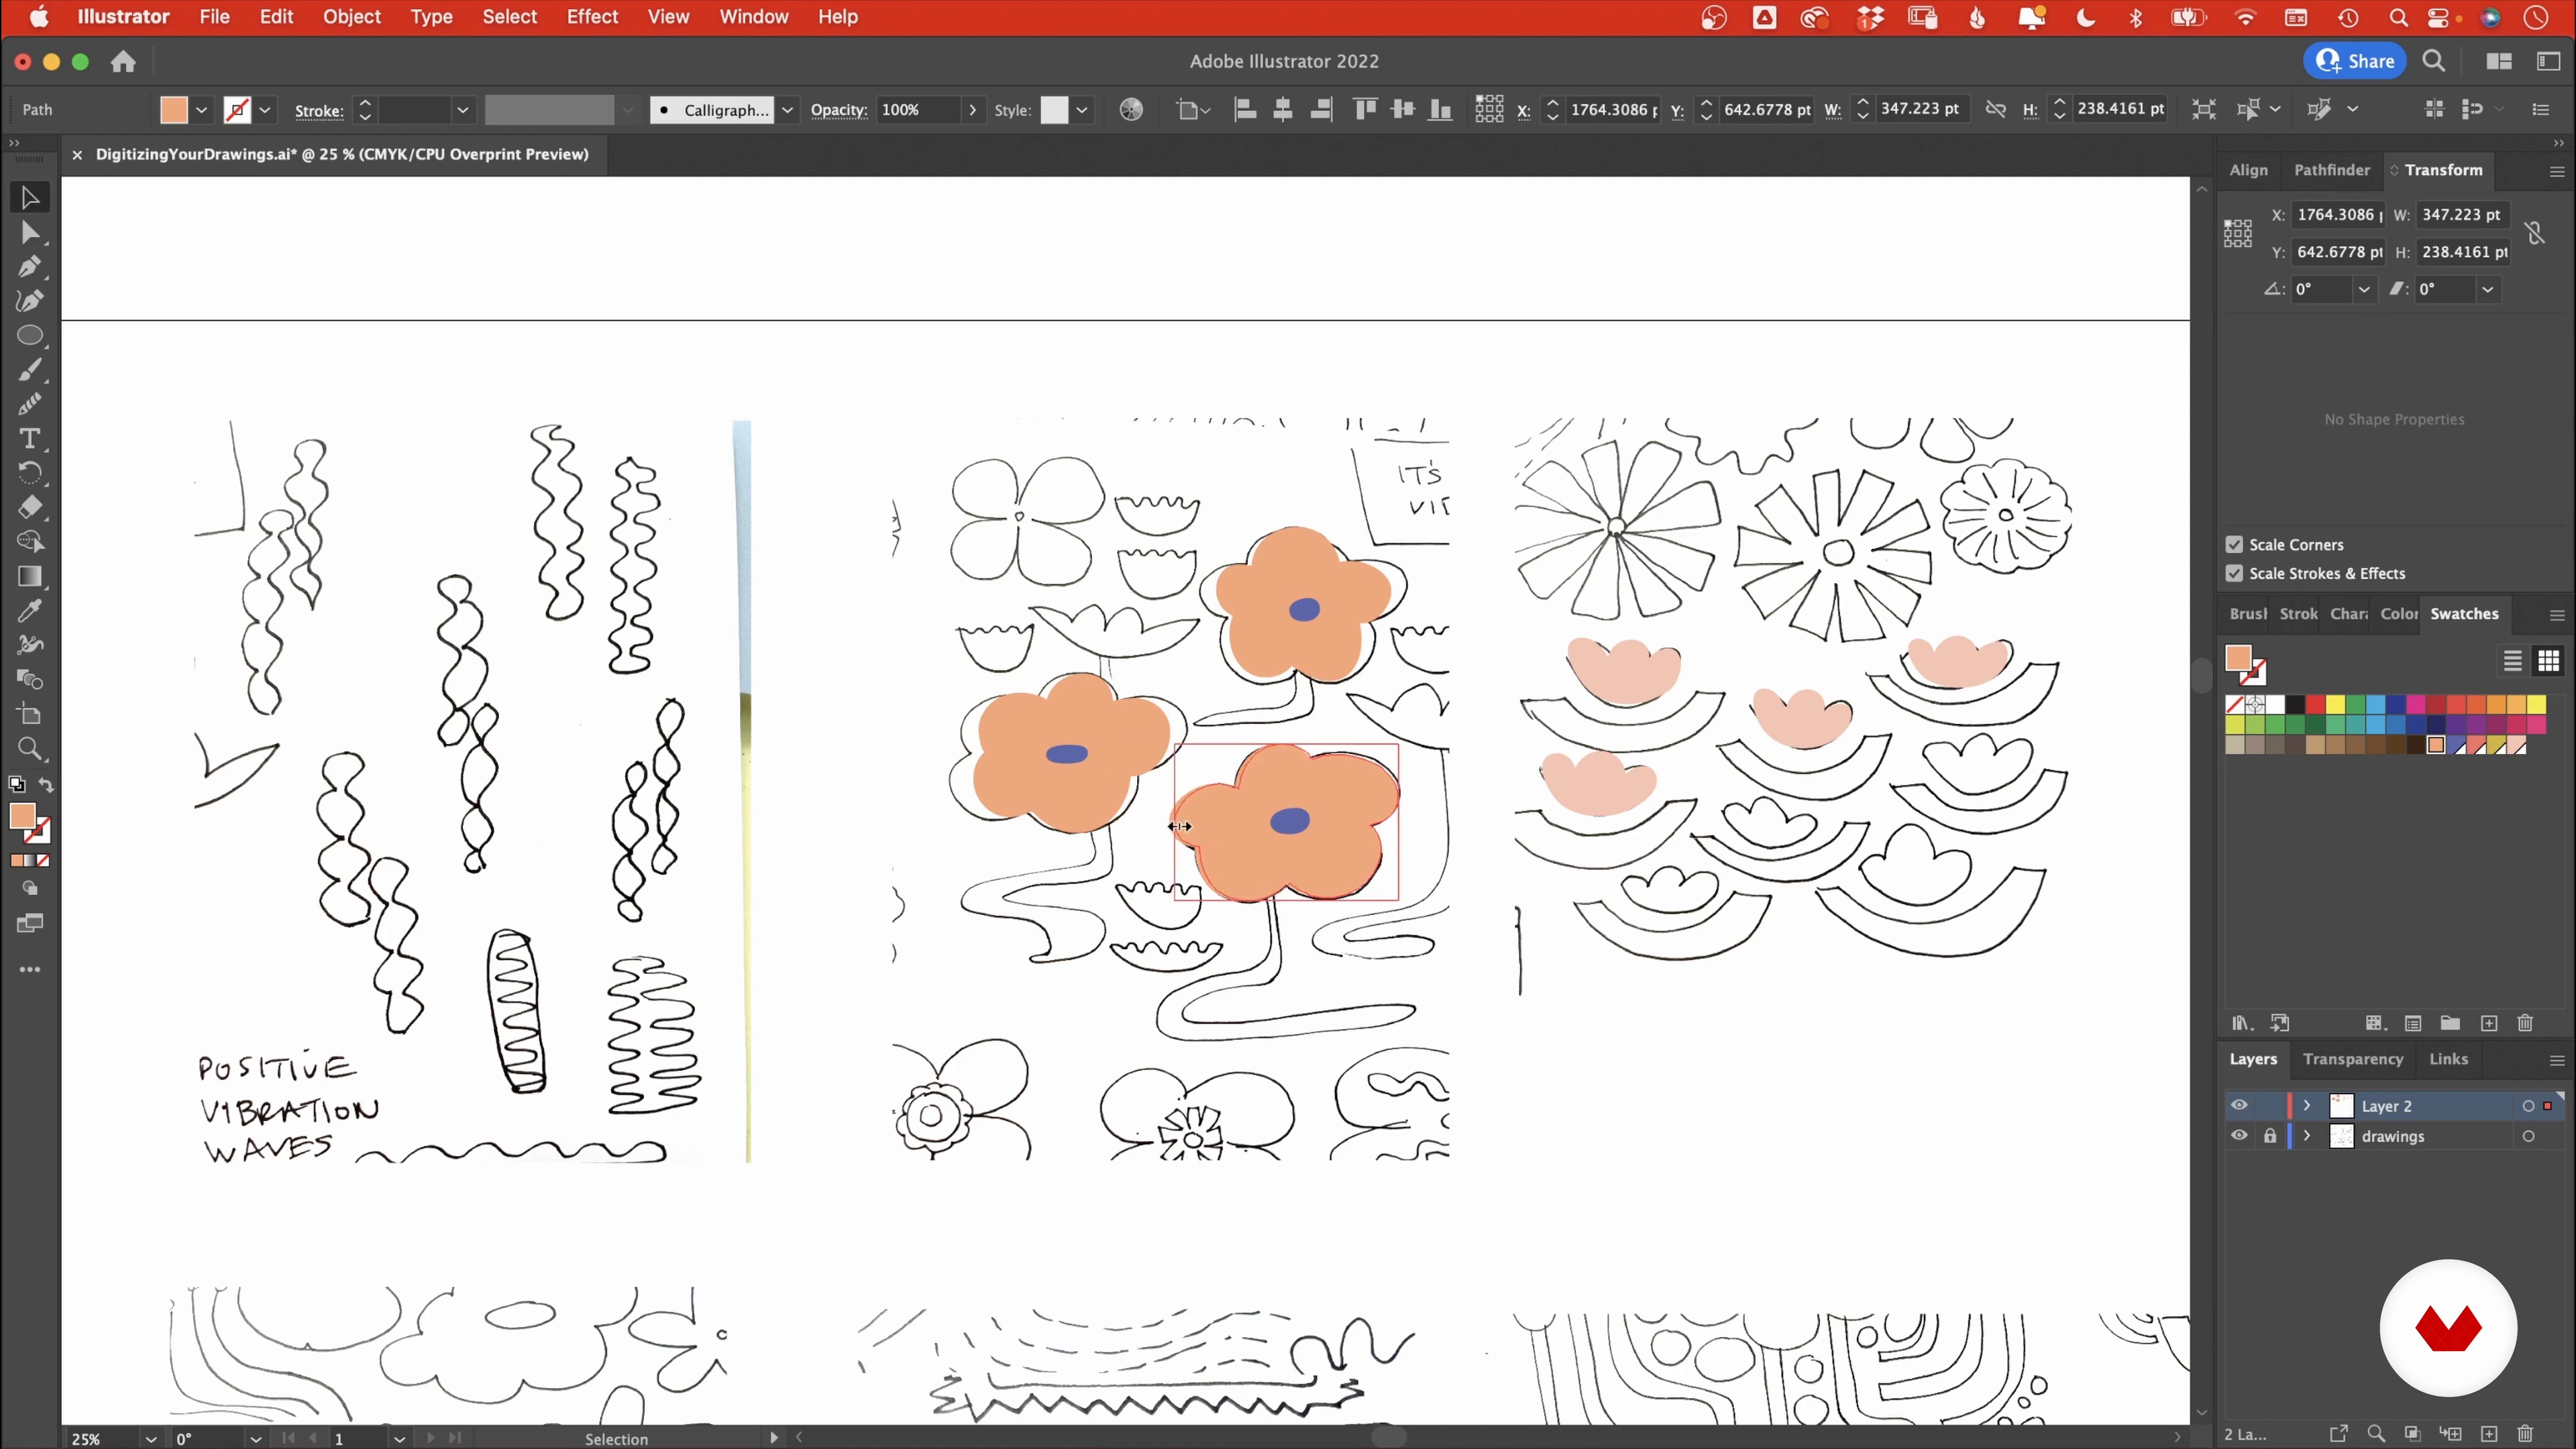Select the Selection tool arrow
The image size is (2576, 1449).
29,198
